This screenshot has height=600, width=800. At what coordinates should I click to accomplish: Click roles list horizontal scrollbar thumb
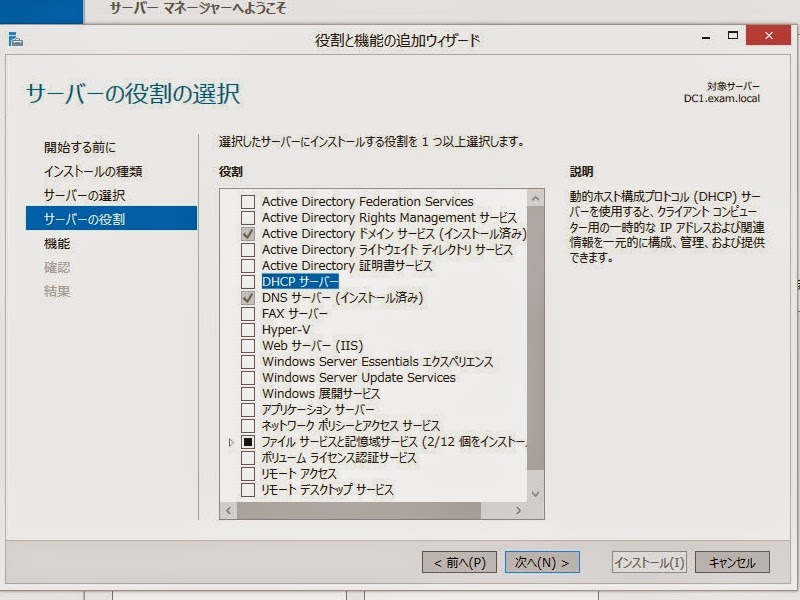(x=359, y=510)
